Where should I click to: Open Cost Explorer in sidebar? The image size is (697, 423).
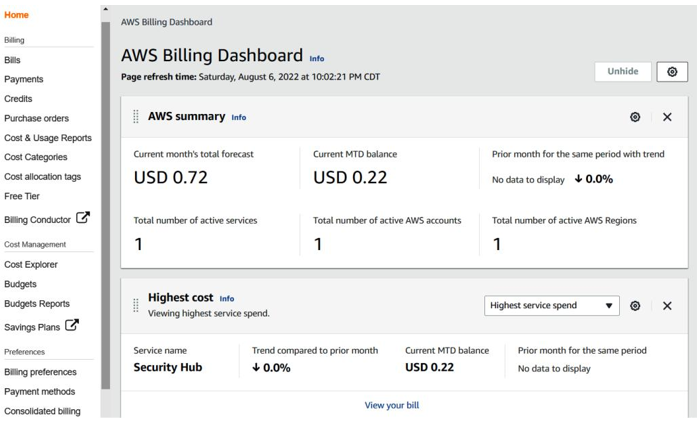pos(31,264)
